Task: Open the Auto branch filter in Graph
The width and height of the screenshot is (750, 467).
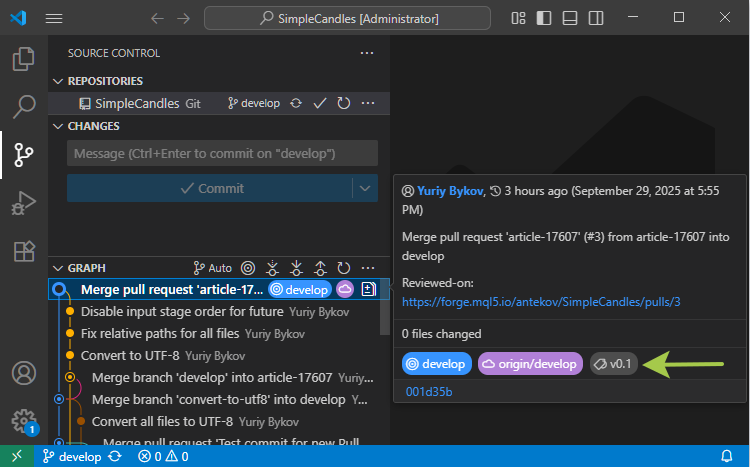Action: point(212,268)
